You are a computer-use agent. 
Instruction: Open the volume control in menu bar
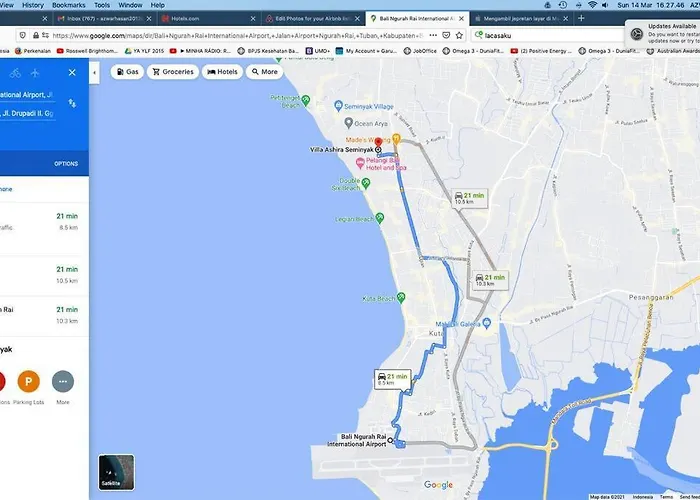pyautogui.click(x=605, y=5)
